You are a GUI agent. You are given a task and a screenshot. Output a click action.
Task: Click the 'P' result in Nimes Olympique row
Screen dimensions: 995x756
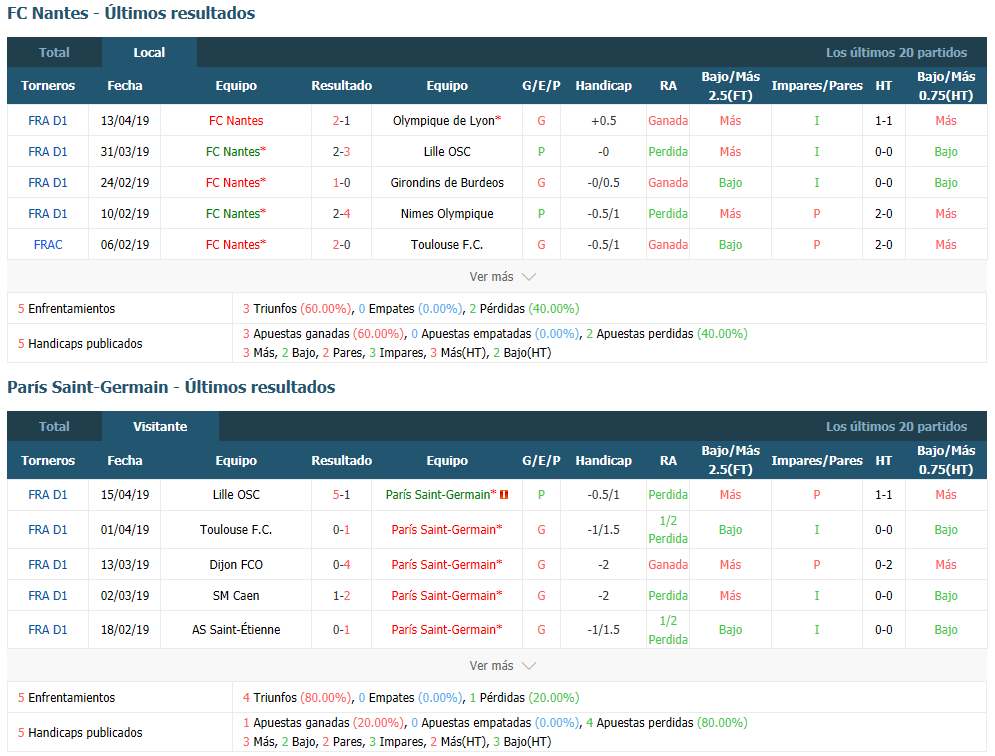click(x=541, y=214)
